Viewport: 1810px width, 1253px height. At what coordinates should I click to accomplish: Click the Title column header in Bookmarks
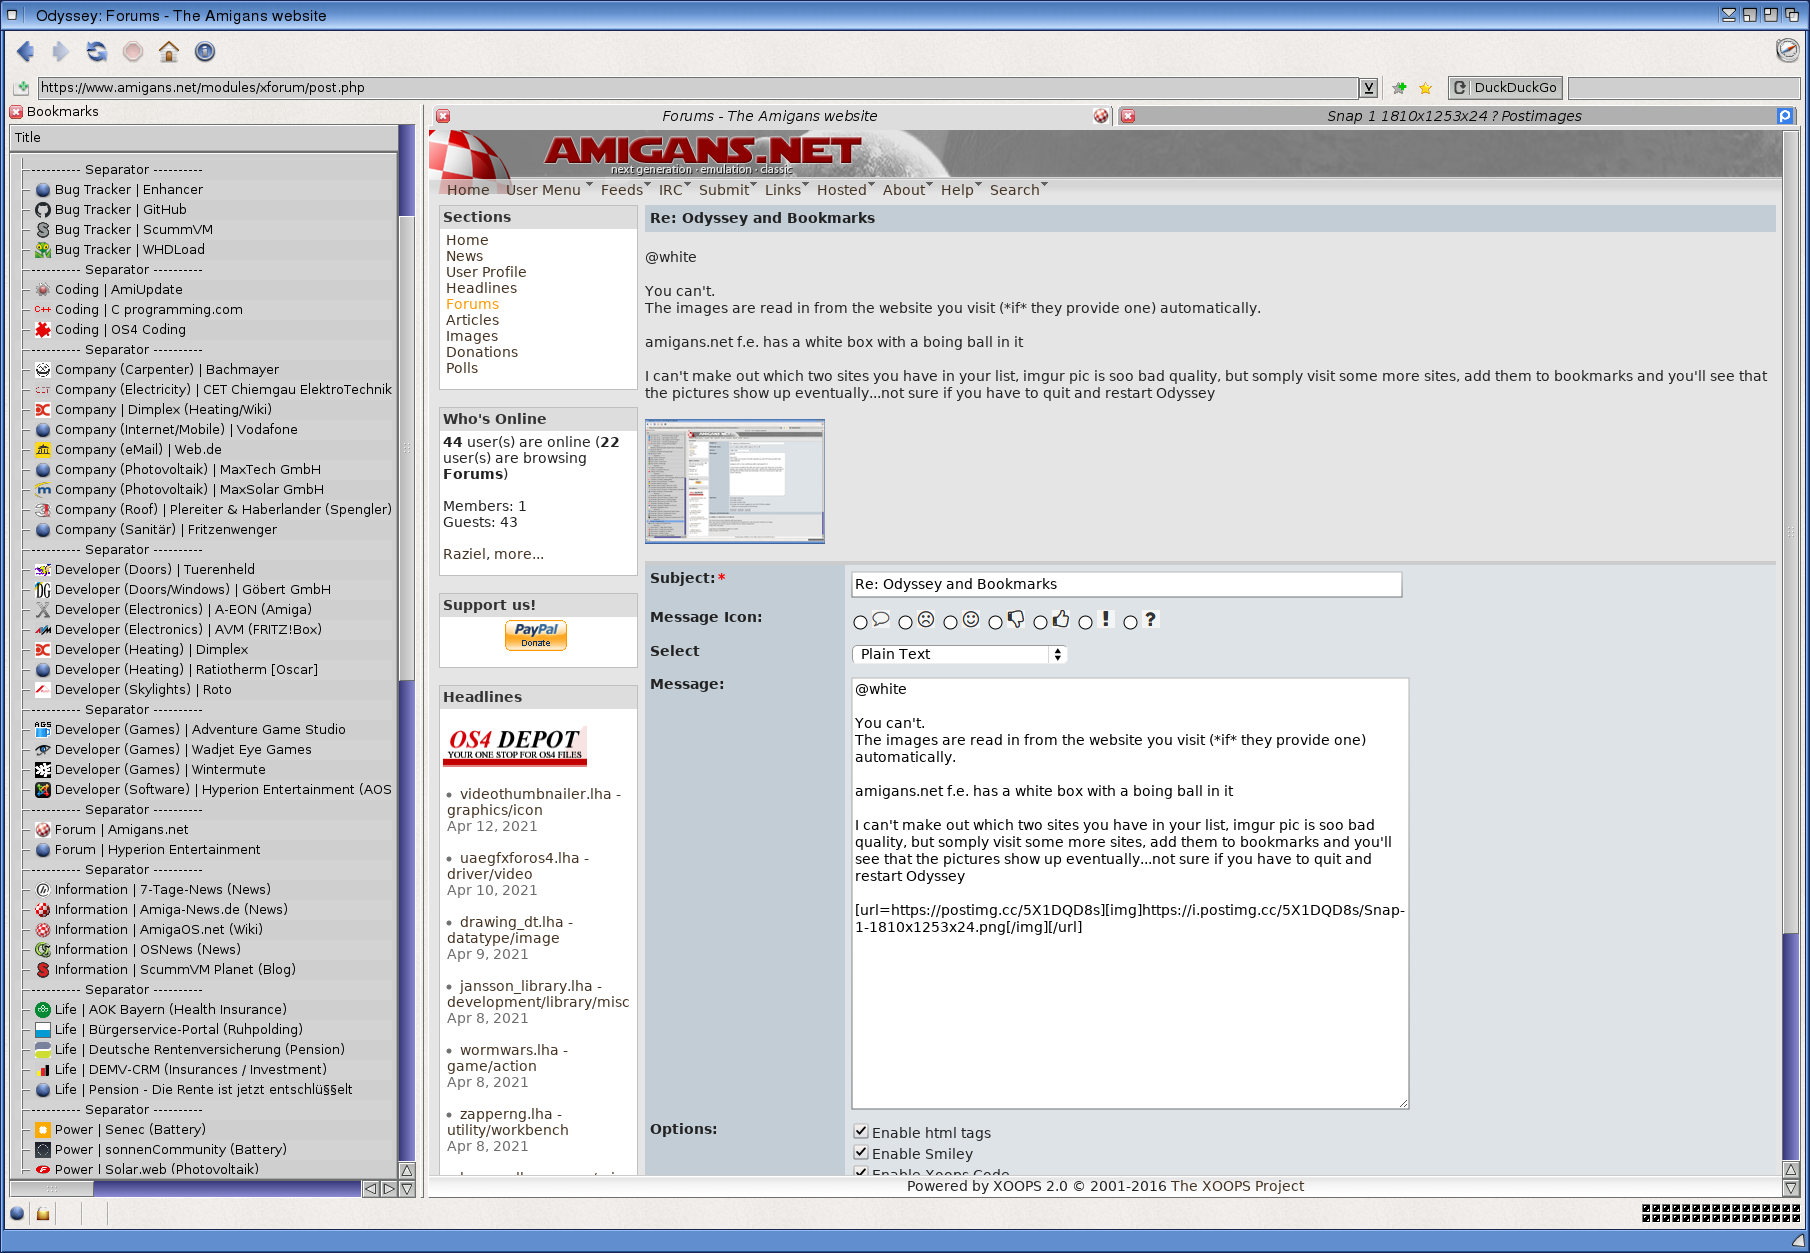click(204, 137)
